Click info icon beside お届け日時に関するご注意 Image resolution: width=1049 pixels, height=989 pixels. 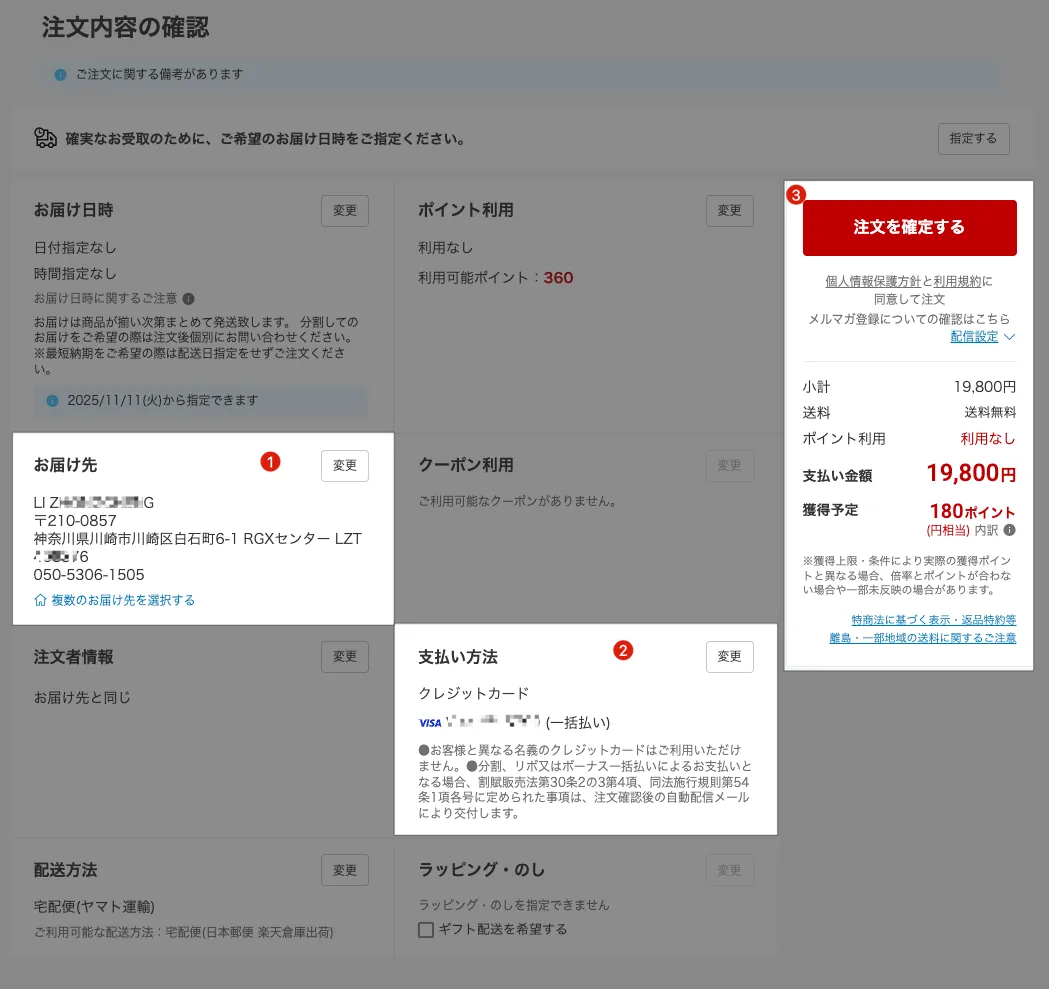tap(189, 298)
